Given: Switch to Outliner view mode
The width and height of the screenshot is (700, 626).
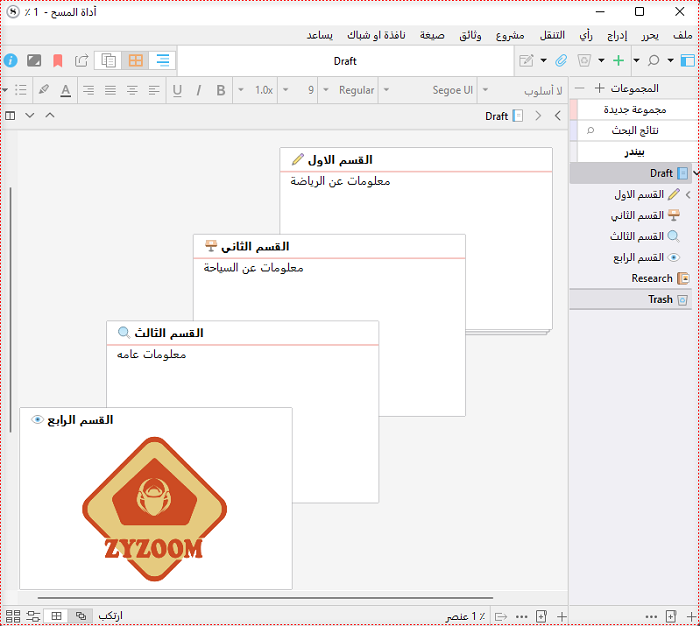Looking at the screenshot, I should [x=162, y=60].
